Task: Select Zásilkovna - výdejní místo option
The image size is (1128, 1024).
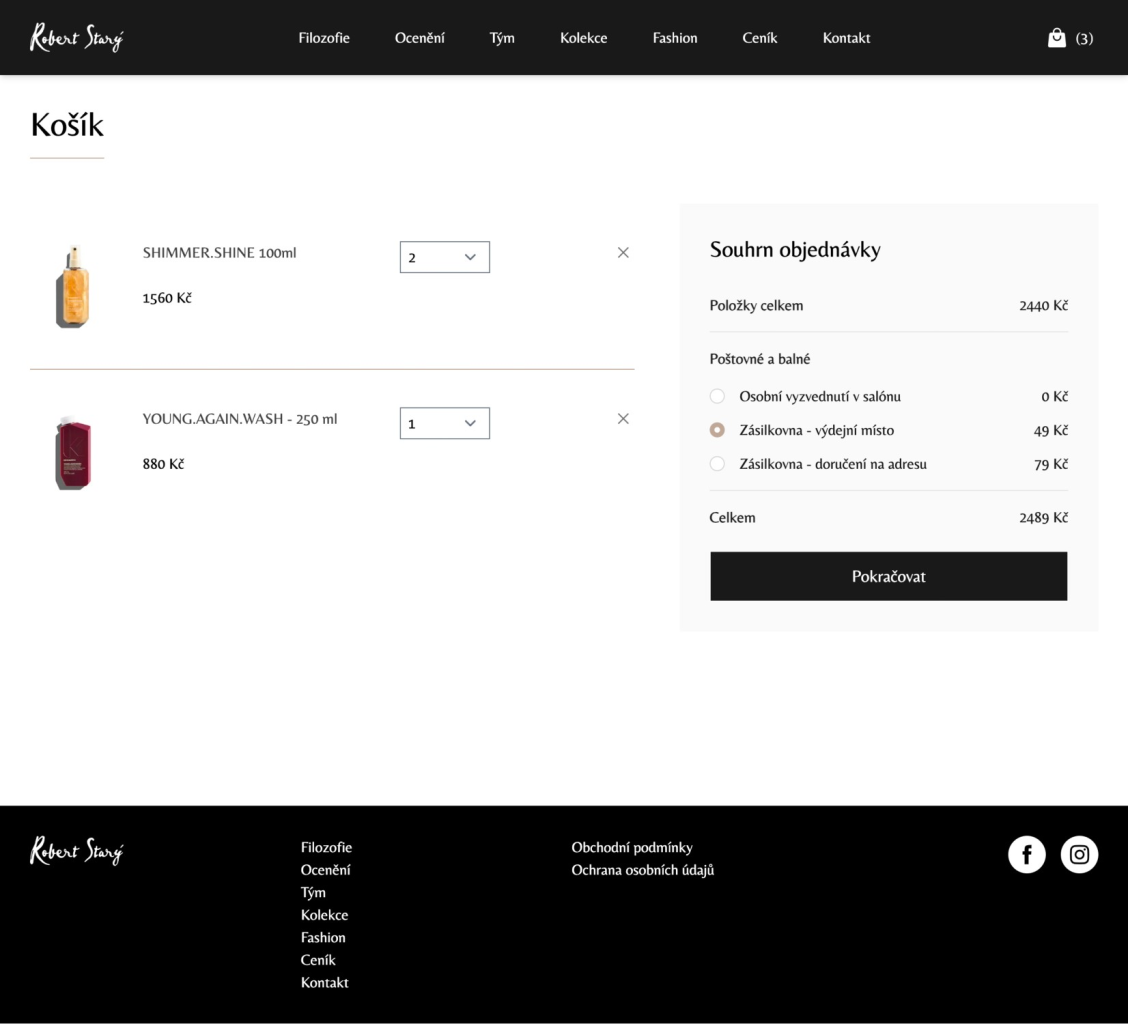Action: (717, 431)
